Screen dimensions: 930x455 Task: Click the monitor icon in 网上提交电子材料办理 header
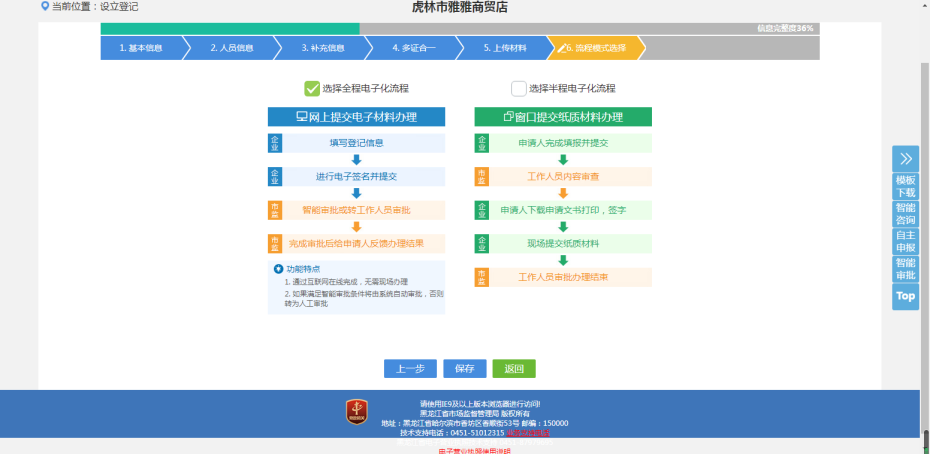[302, 117]
